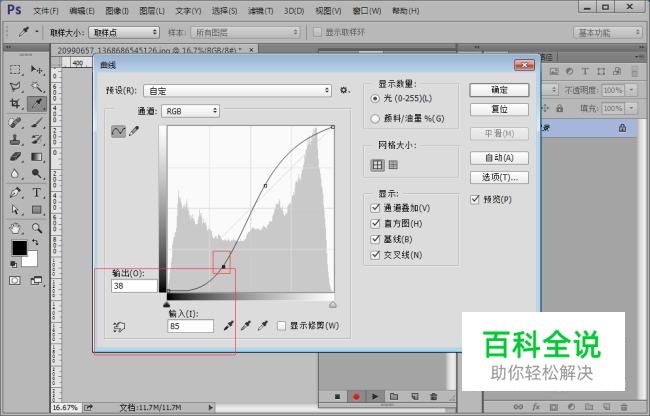The width and height of the screenshot is (650, 416).
Task: Swap foreground and background colors
Action: pyautogui.click(x=35, y=242)
